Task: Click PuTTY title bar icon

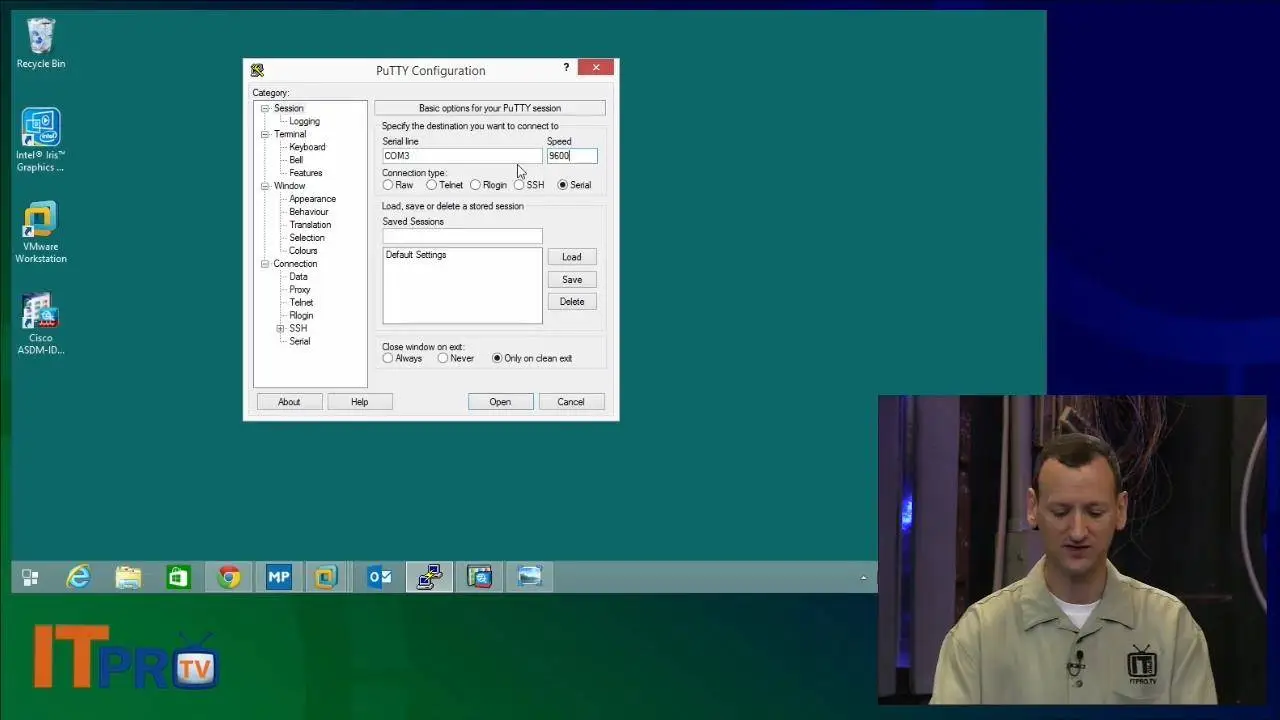Action: coord(257,70)
